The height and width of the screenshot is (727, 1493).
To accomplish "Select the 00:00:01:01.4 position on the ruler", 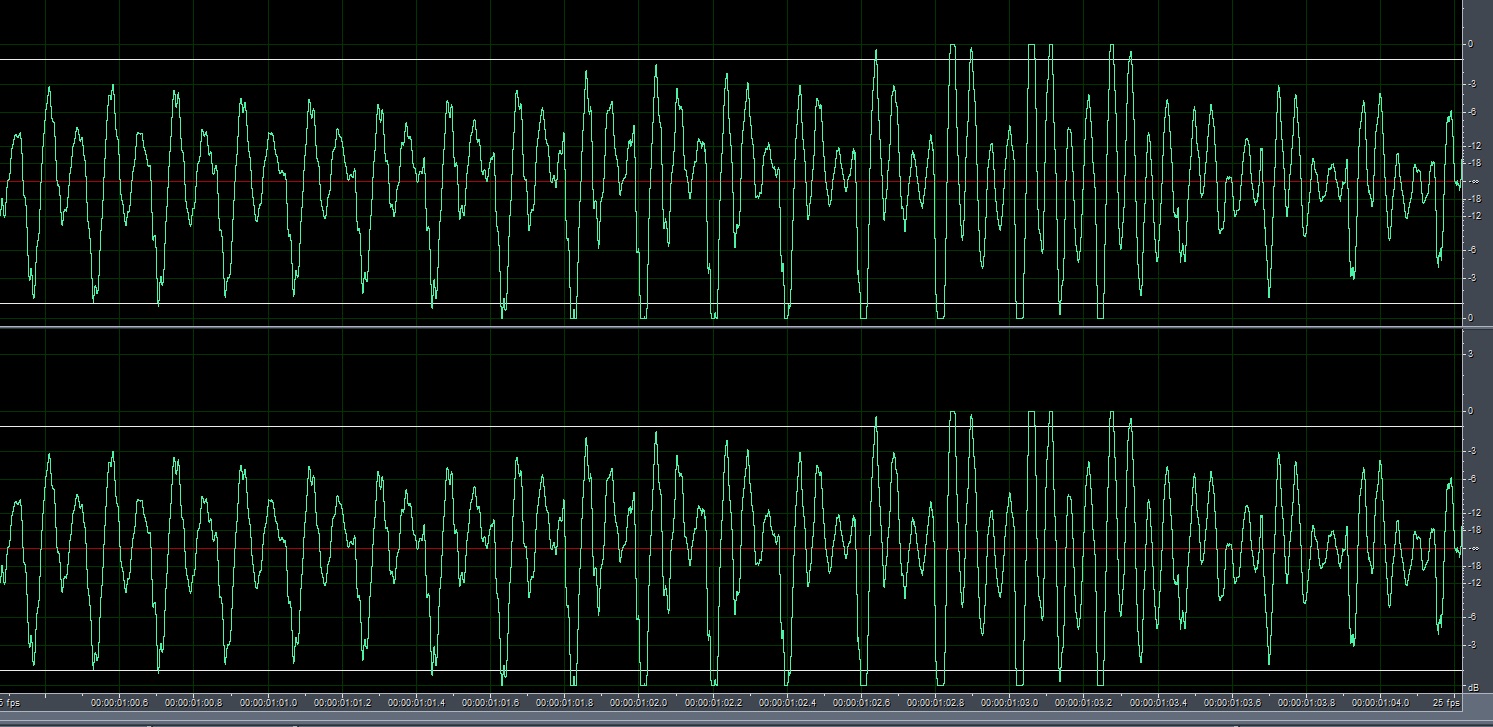I will [x=417, y=703].
